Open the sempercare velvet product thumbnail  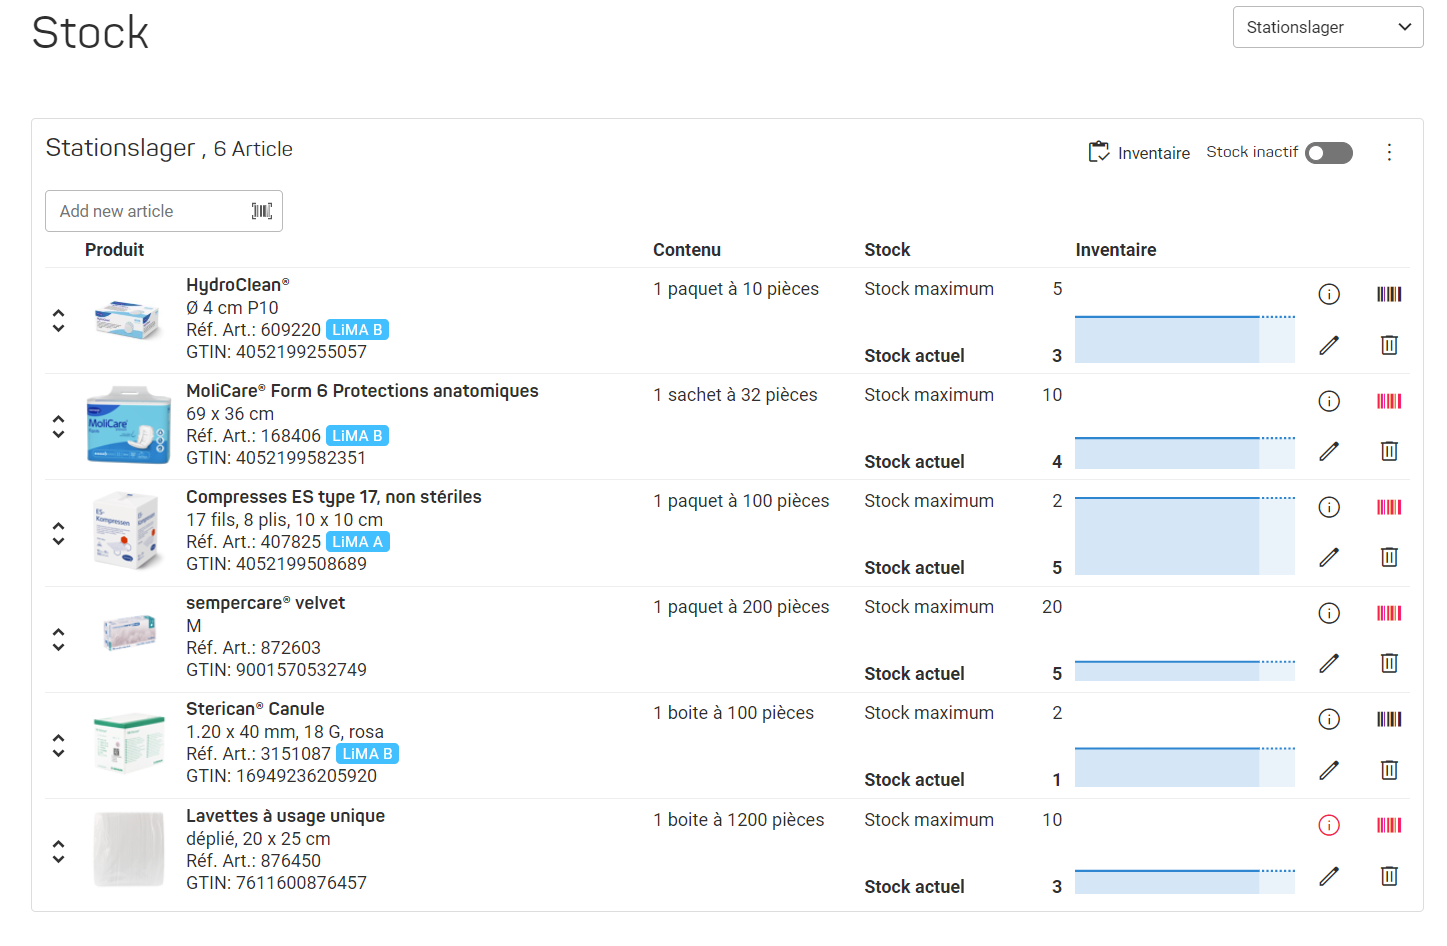coord(129,633)
